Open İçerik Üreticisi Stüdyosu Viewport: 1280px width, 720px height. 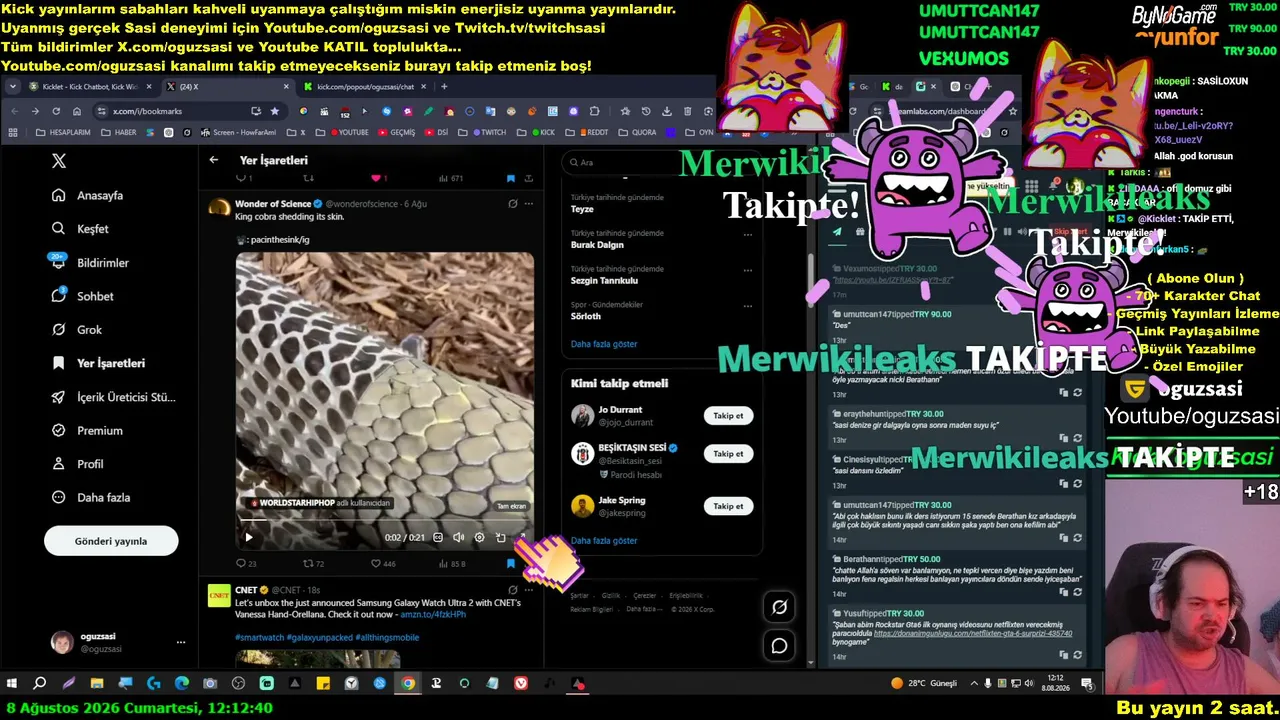[114, 397]
